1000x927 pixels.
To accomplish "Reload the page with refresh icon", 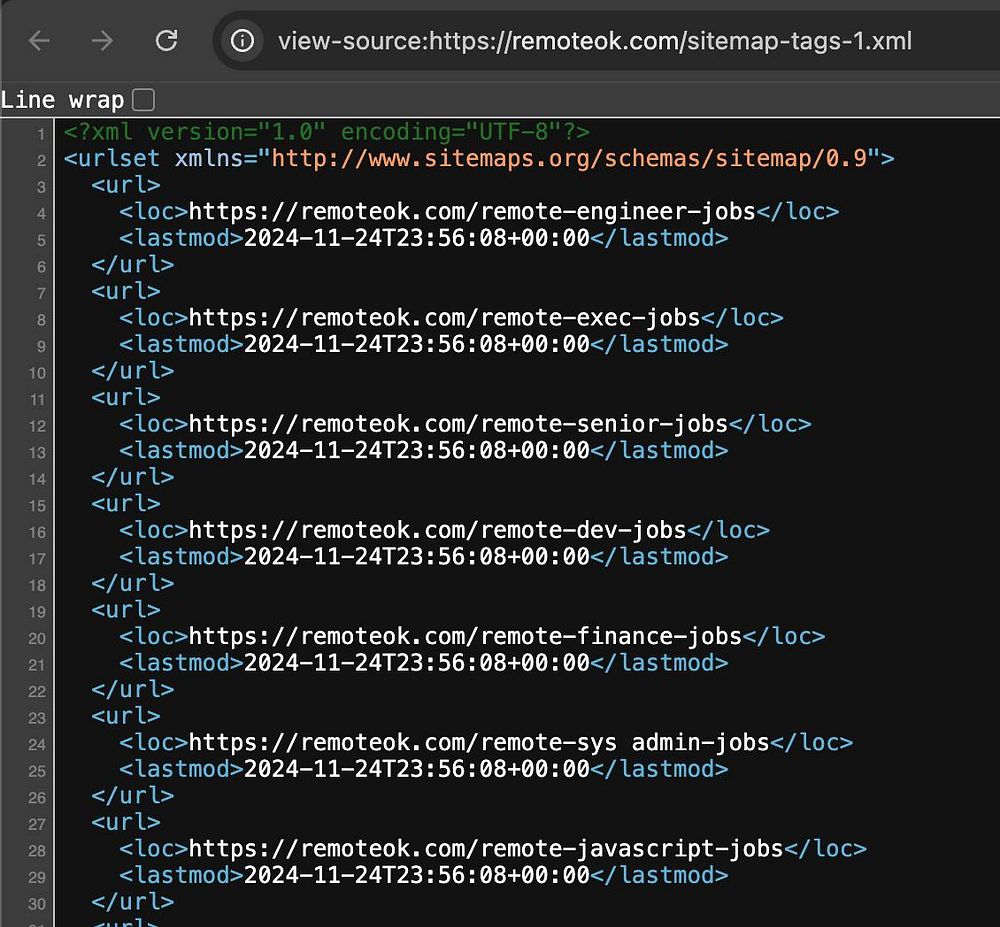I will pos(167,40).
